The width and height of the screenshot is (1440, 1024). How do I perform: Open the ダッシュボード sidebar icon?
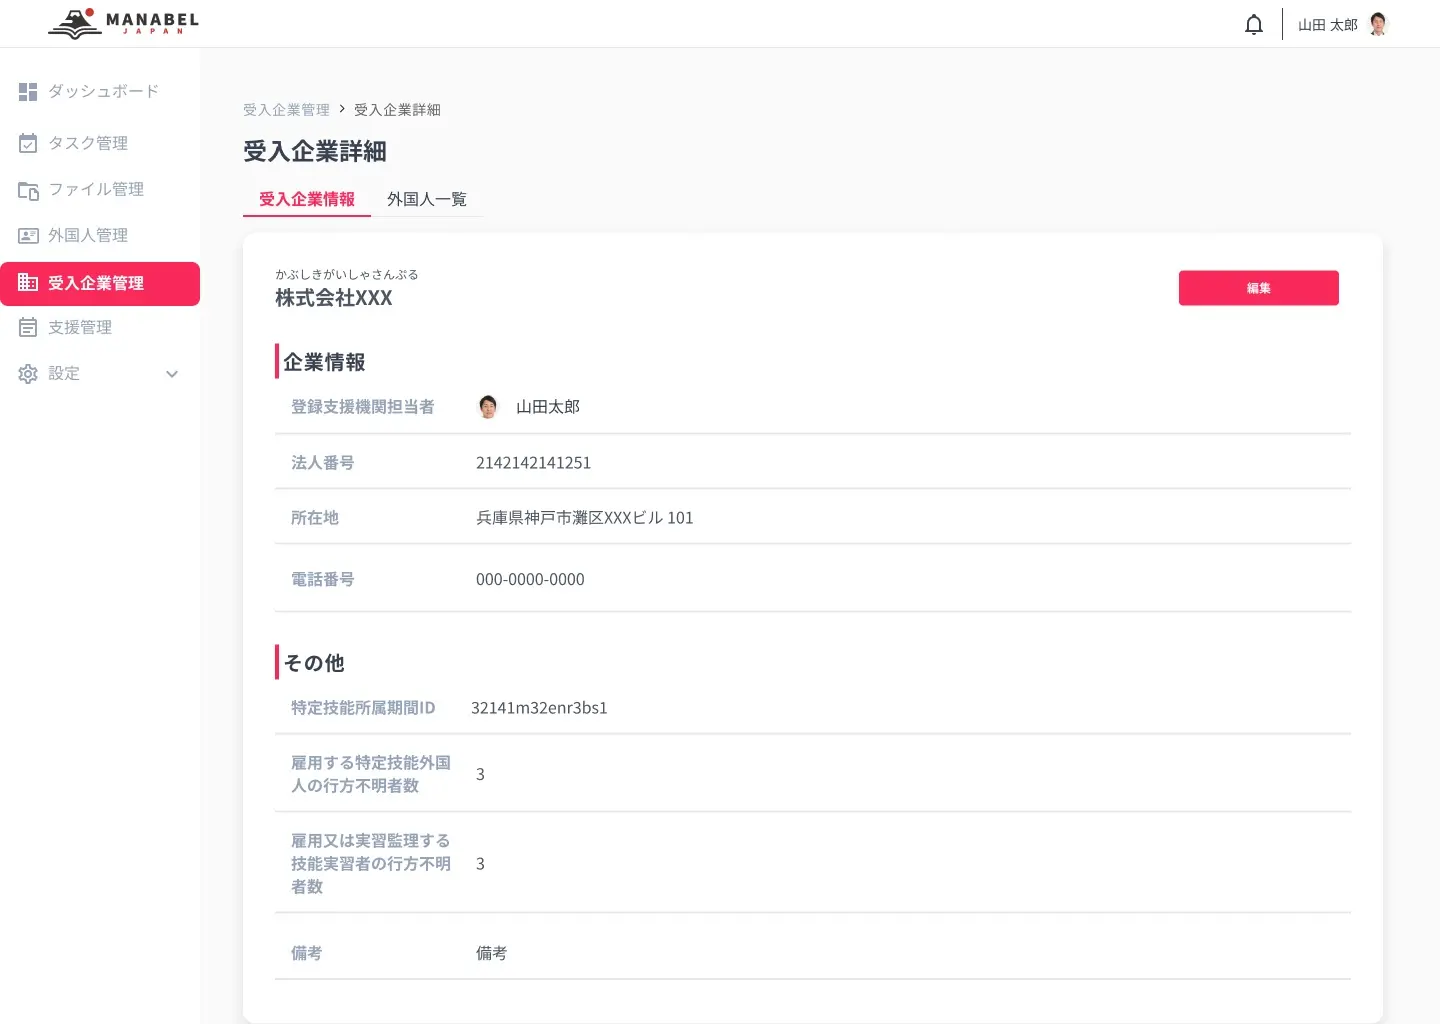27,91
